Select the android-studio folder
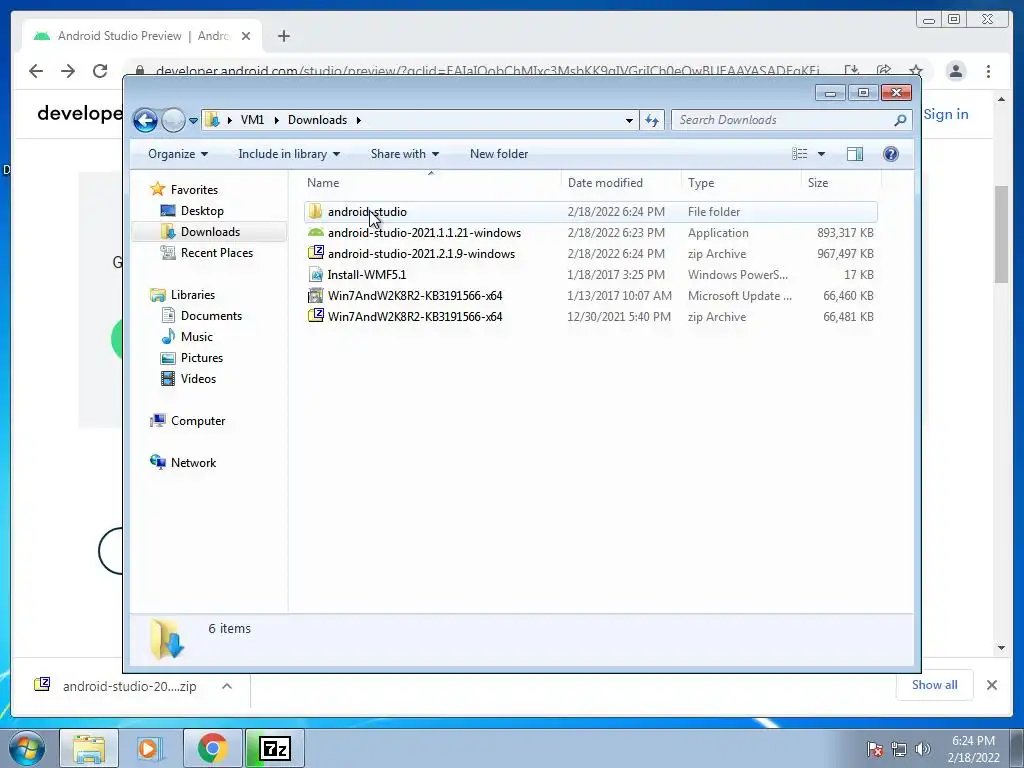The width and height of the screenshot is (1024, 768). pyautogui.click(x=590, y=212)
